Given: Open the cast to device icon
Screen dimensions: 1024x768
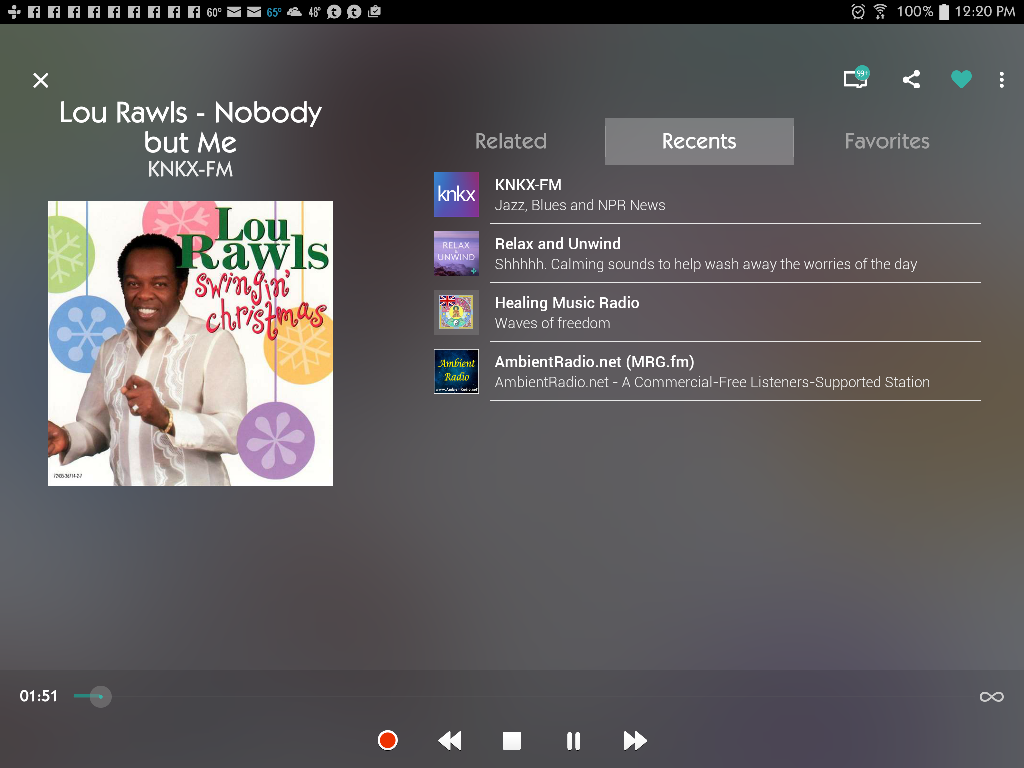Looking at the screenshot, I should (x=856, y=78).
